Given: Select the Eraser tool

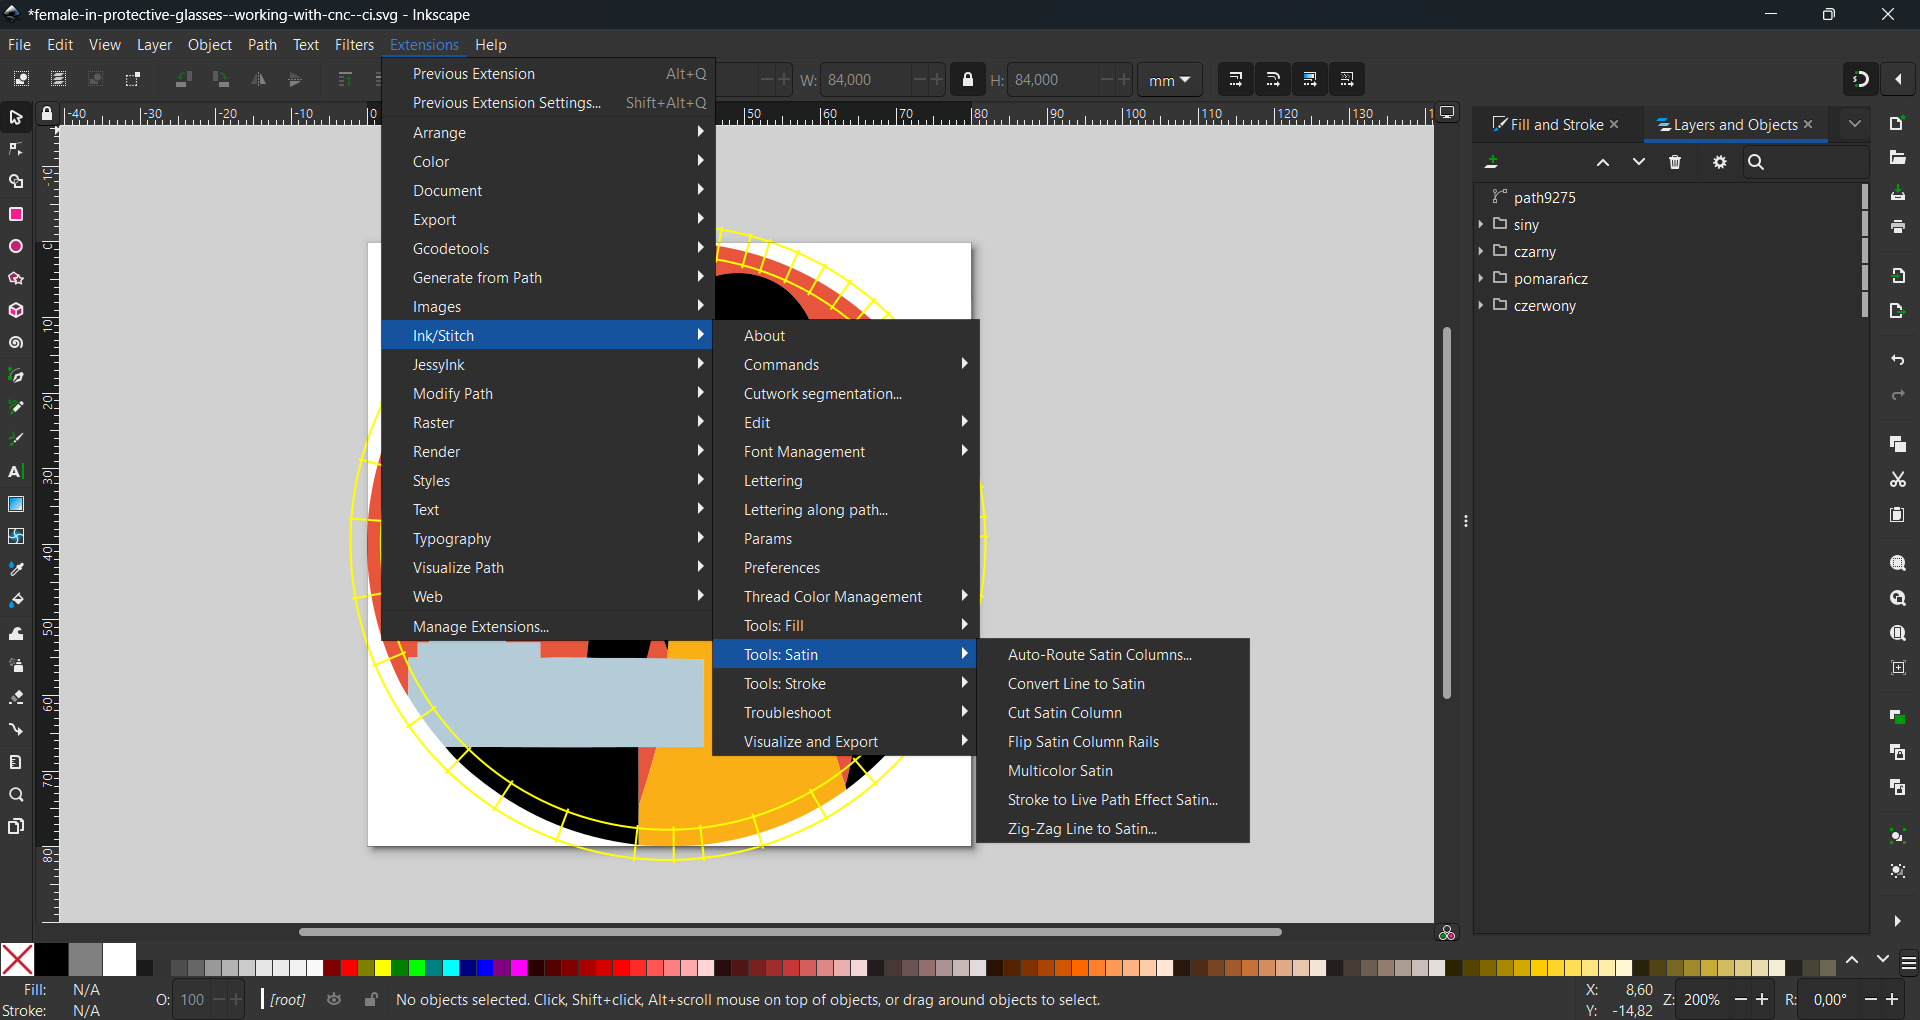Looking at the screenshot, I should pos(16,697).
